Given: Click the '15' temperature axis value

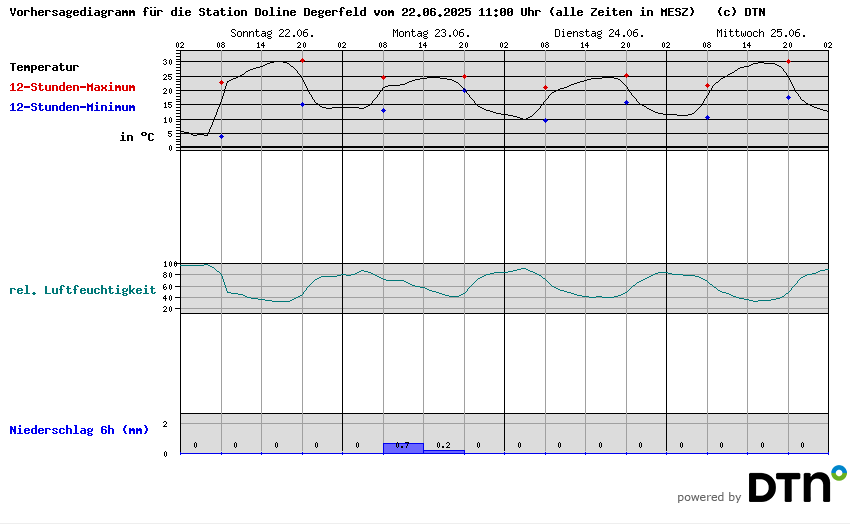Looking at the screenshot, I should (168, 105).
